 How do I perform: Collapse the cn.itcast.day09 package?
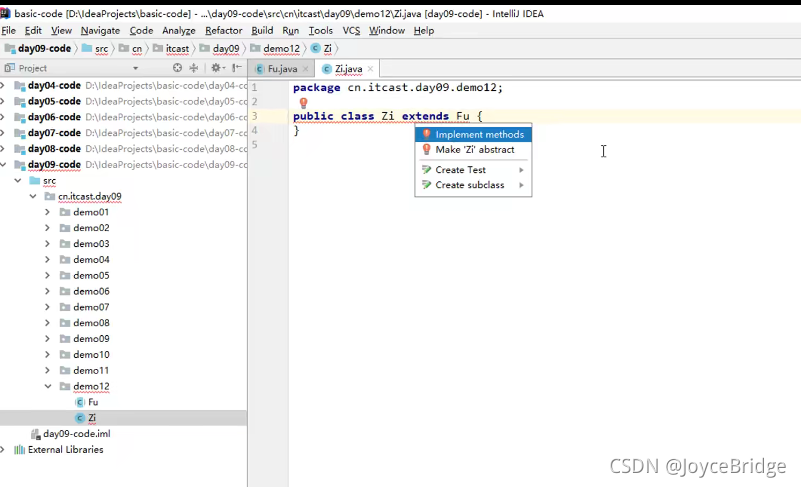click(33, 196)
